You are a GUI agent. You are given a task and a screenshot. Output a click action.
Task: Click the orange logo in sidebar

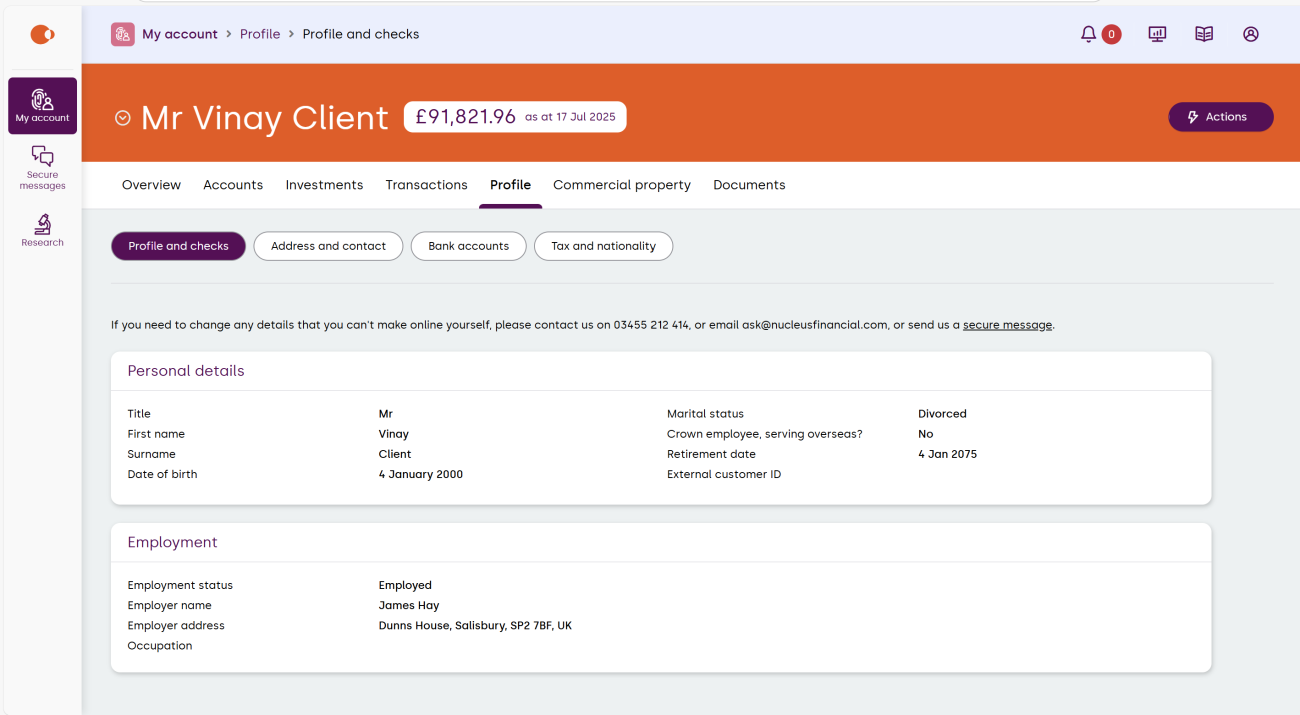coord(42,35)
